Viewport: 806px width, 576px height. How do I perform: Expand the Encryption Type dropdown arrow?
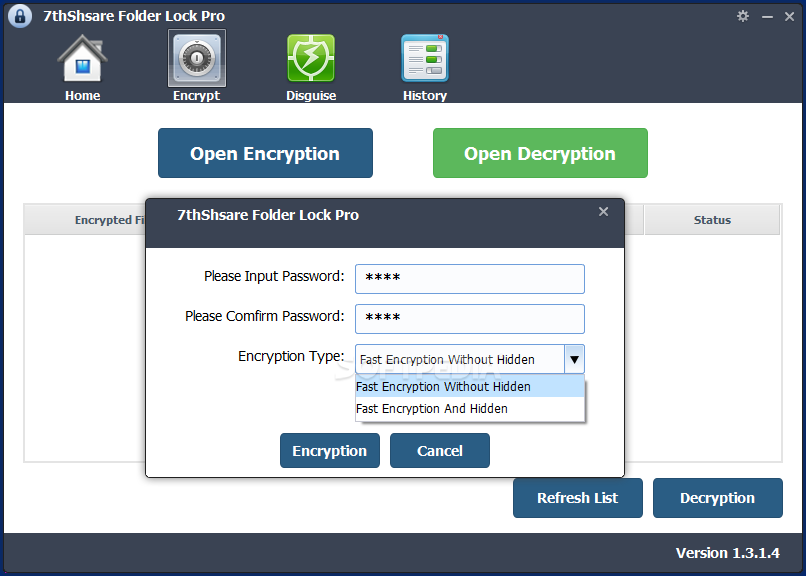[x=574, y=359]
